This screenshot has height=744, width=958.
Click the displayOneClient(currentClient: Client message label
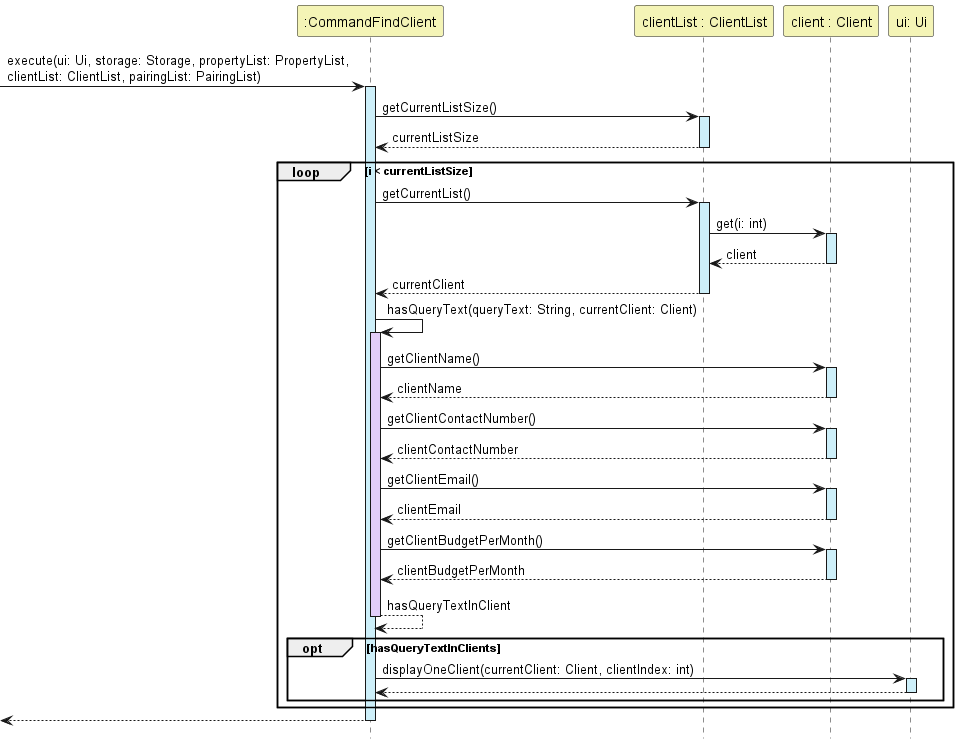538,669
